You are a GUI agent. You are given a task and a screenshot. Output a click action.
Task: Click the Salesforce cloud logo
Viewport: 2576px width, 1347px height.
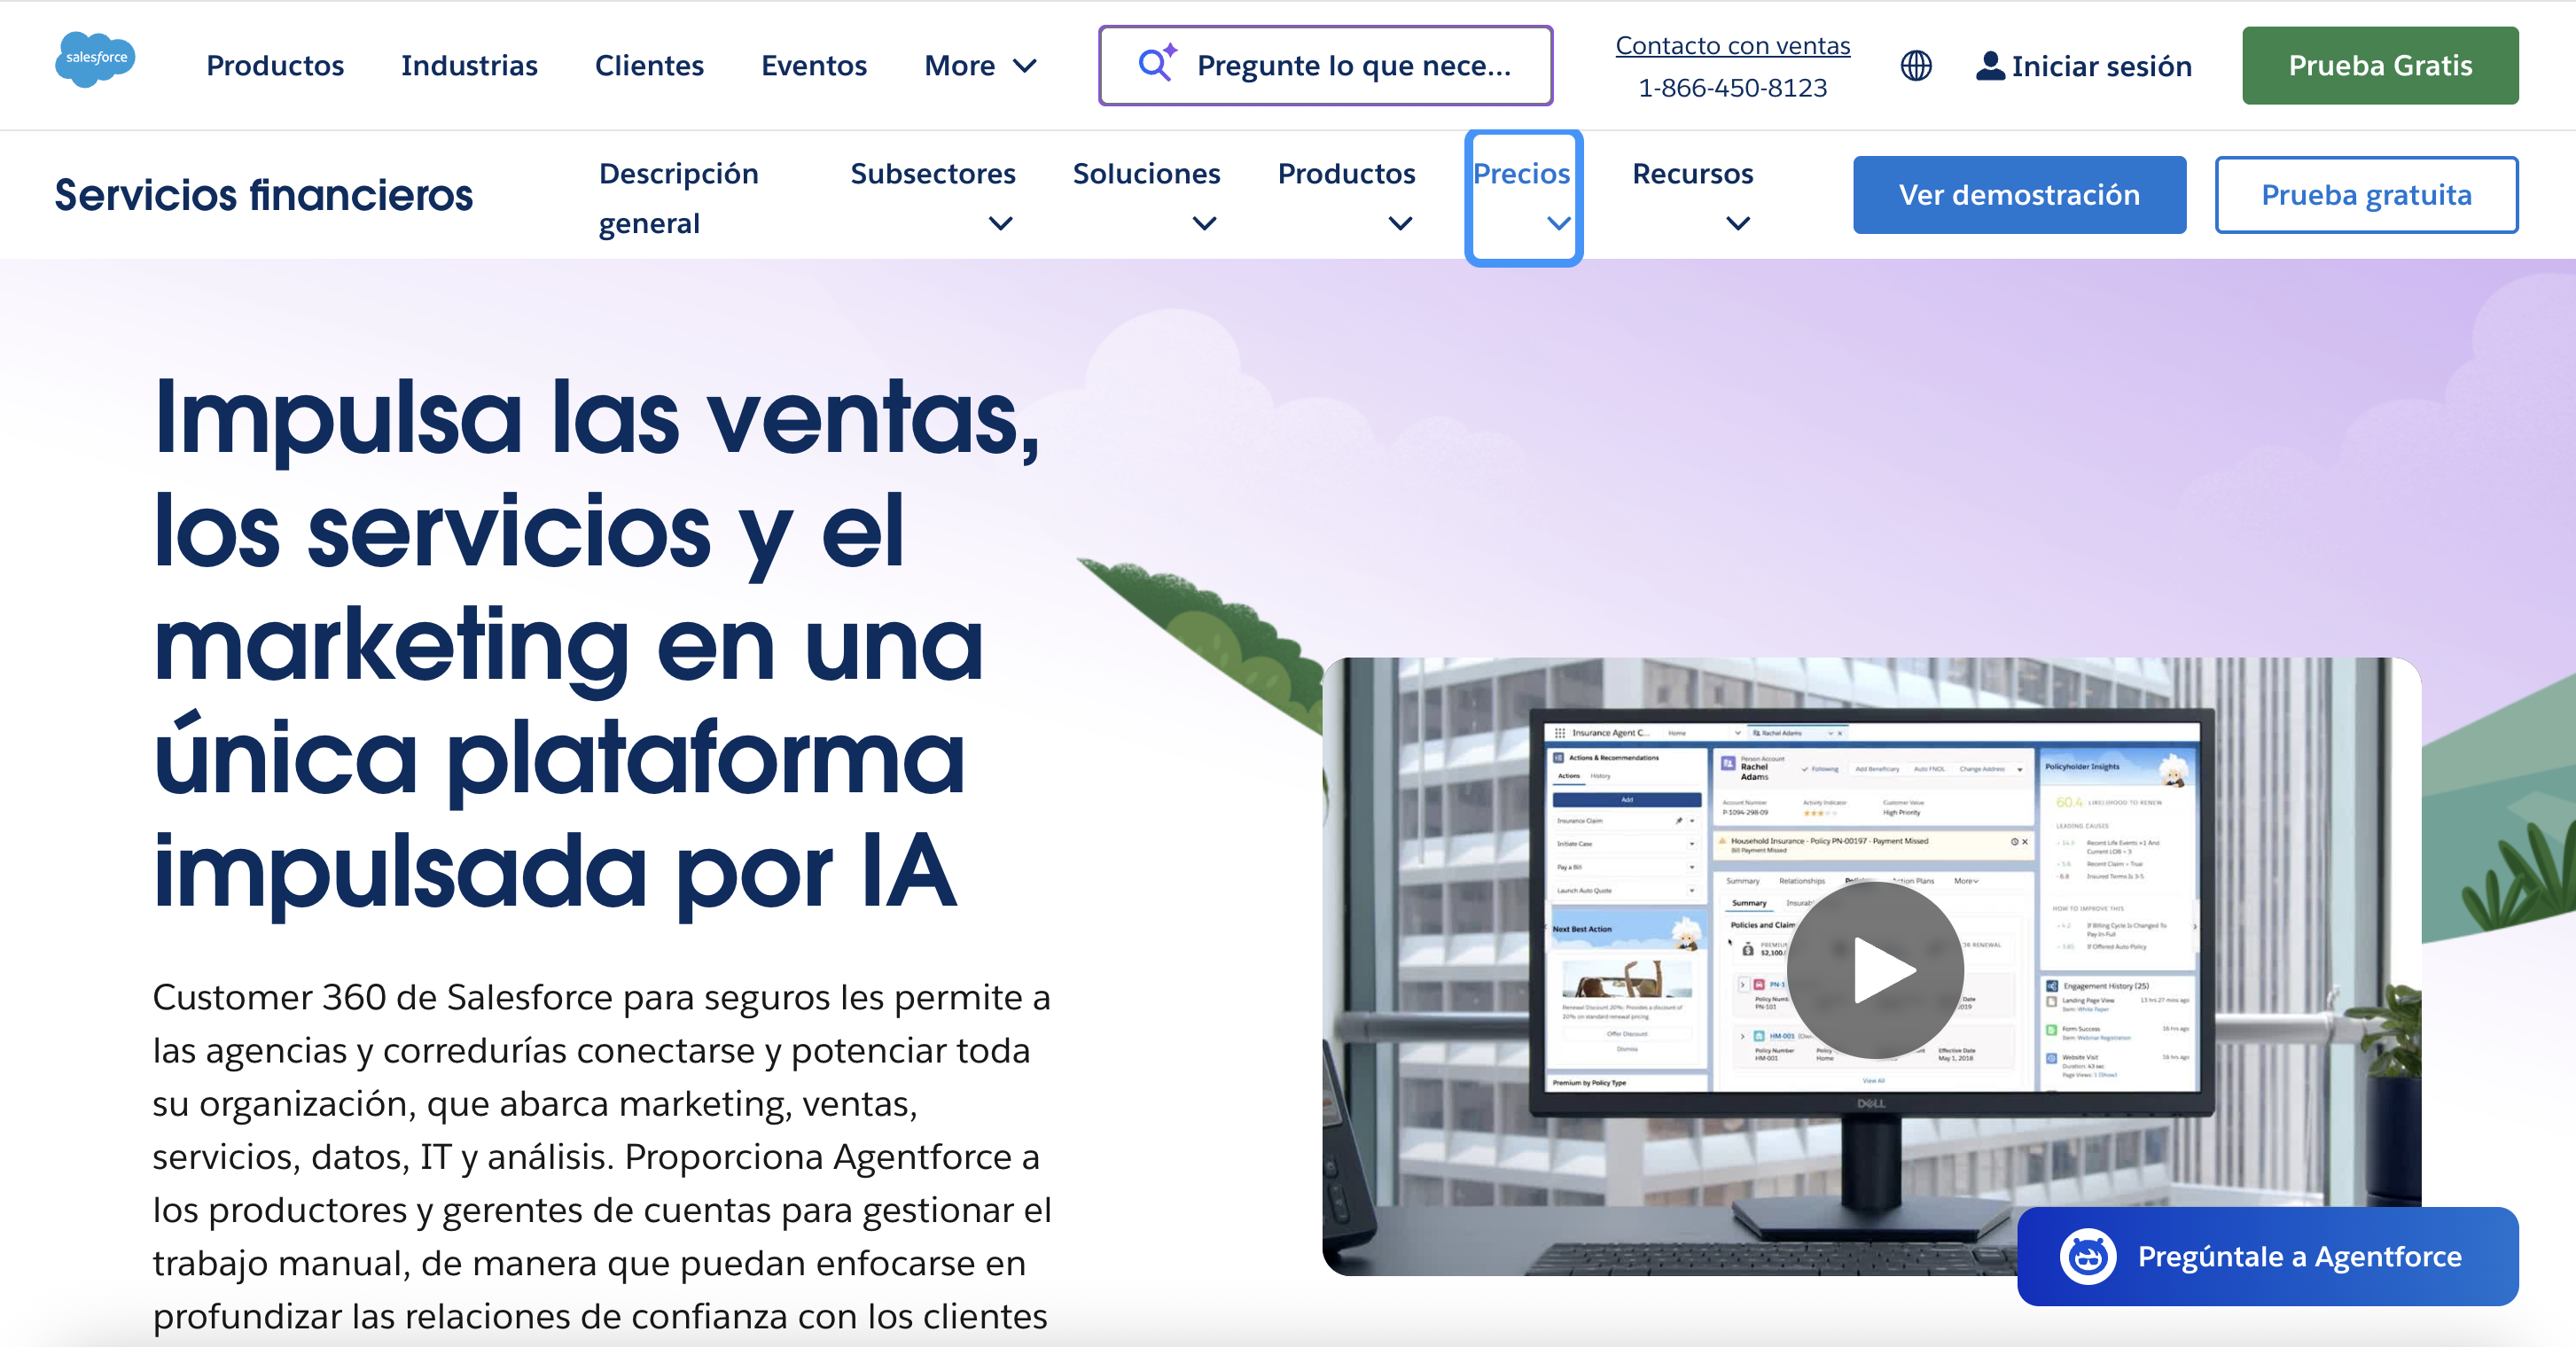pyautogui.click(x=95, y=59)
